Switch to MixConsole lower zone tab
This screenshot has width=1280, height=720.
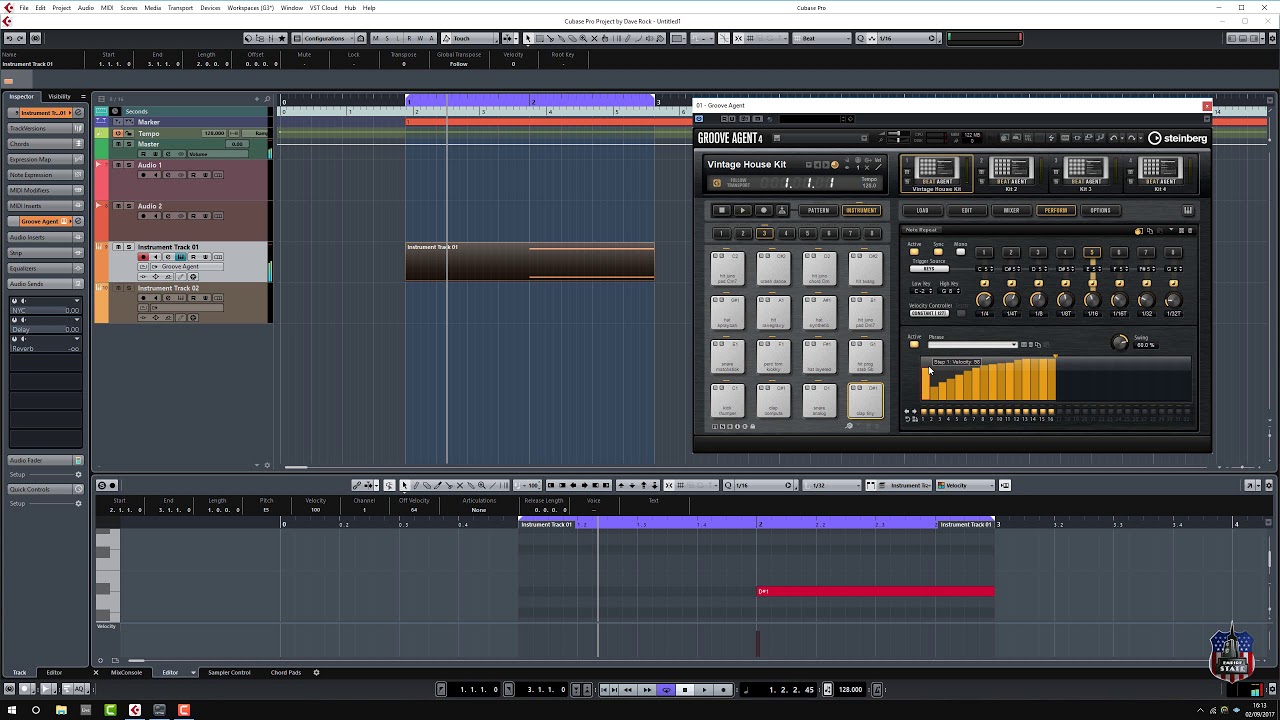[x=126, y=672]
